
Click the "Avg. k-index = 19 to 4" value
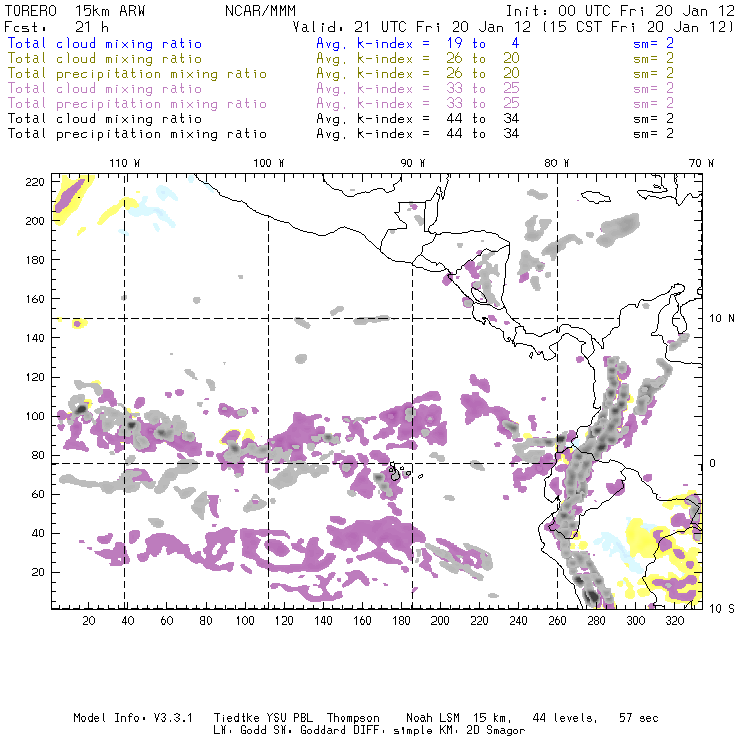(x=418, y=43)
